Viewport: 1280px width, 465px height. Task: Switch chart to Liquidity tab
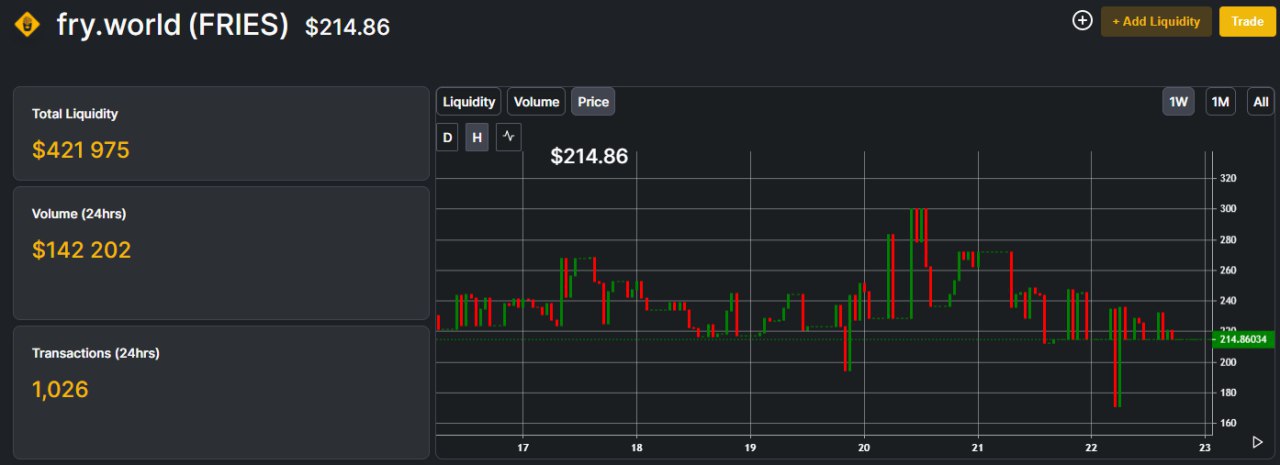coord(469,102)
